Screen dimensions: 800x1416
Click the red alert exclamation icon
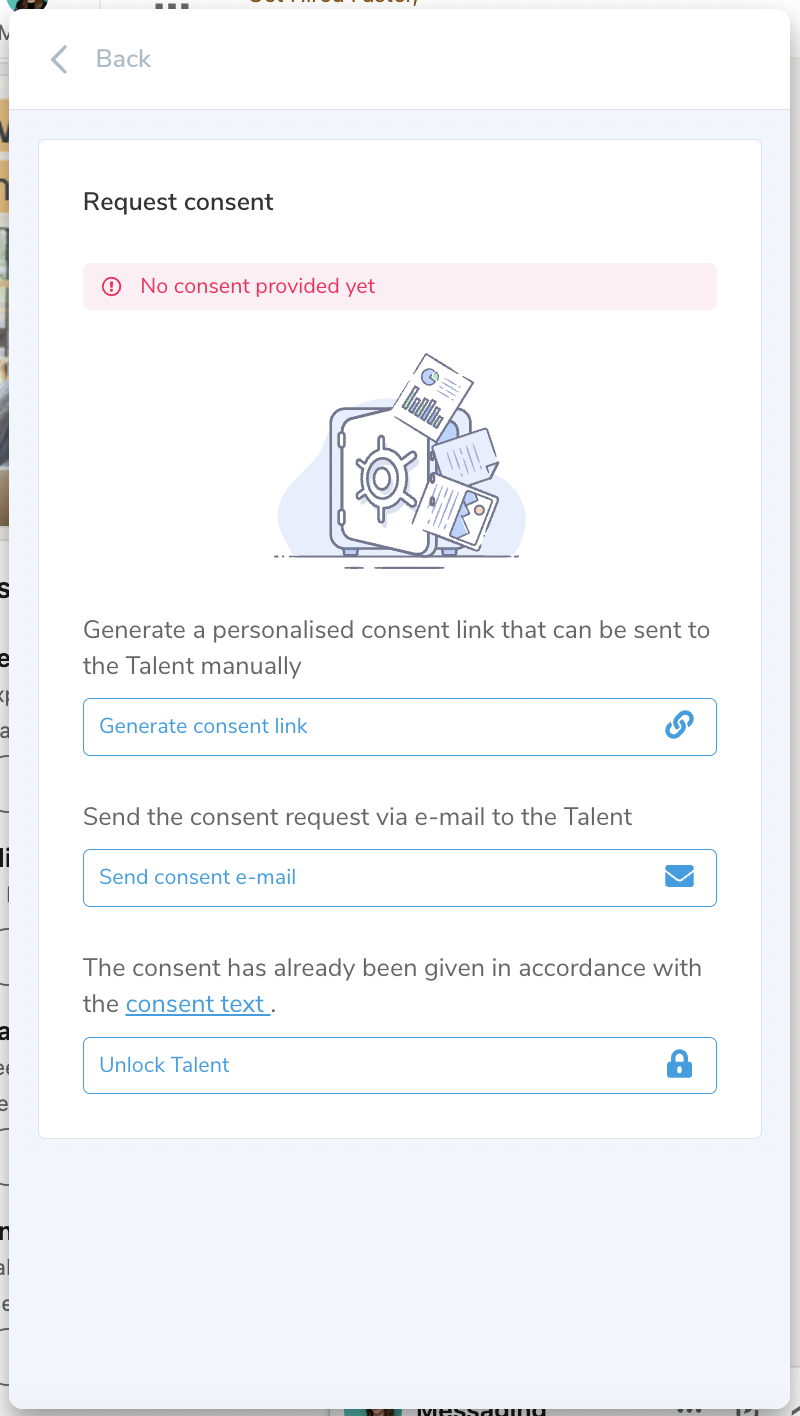(x=112, y=287)
